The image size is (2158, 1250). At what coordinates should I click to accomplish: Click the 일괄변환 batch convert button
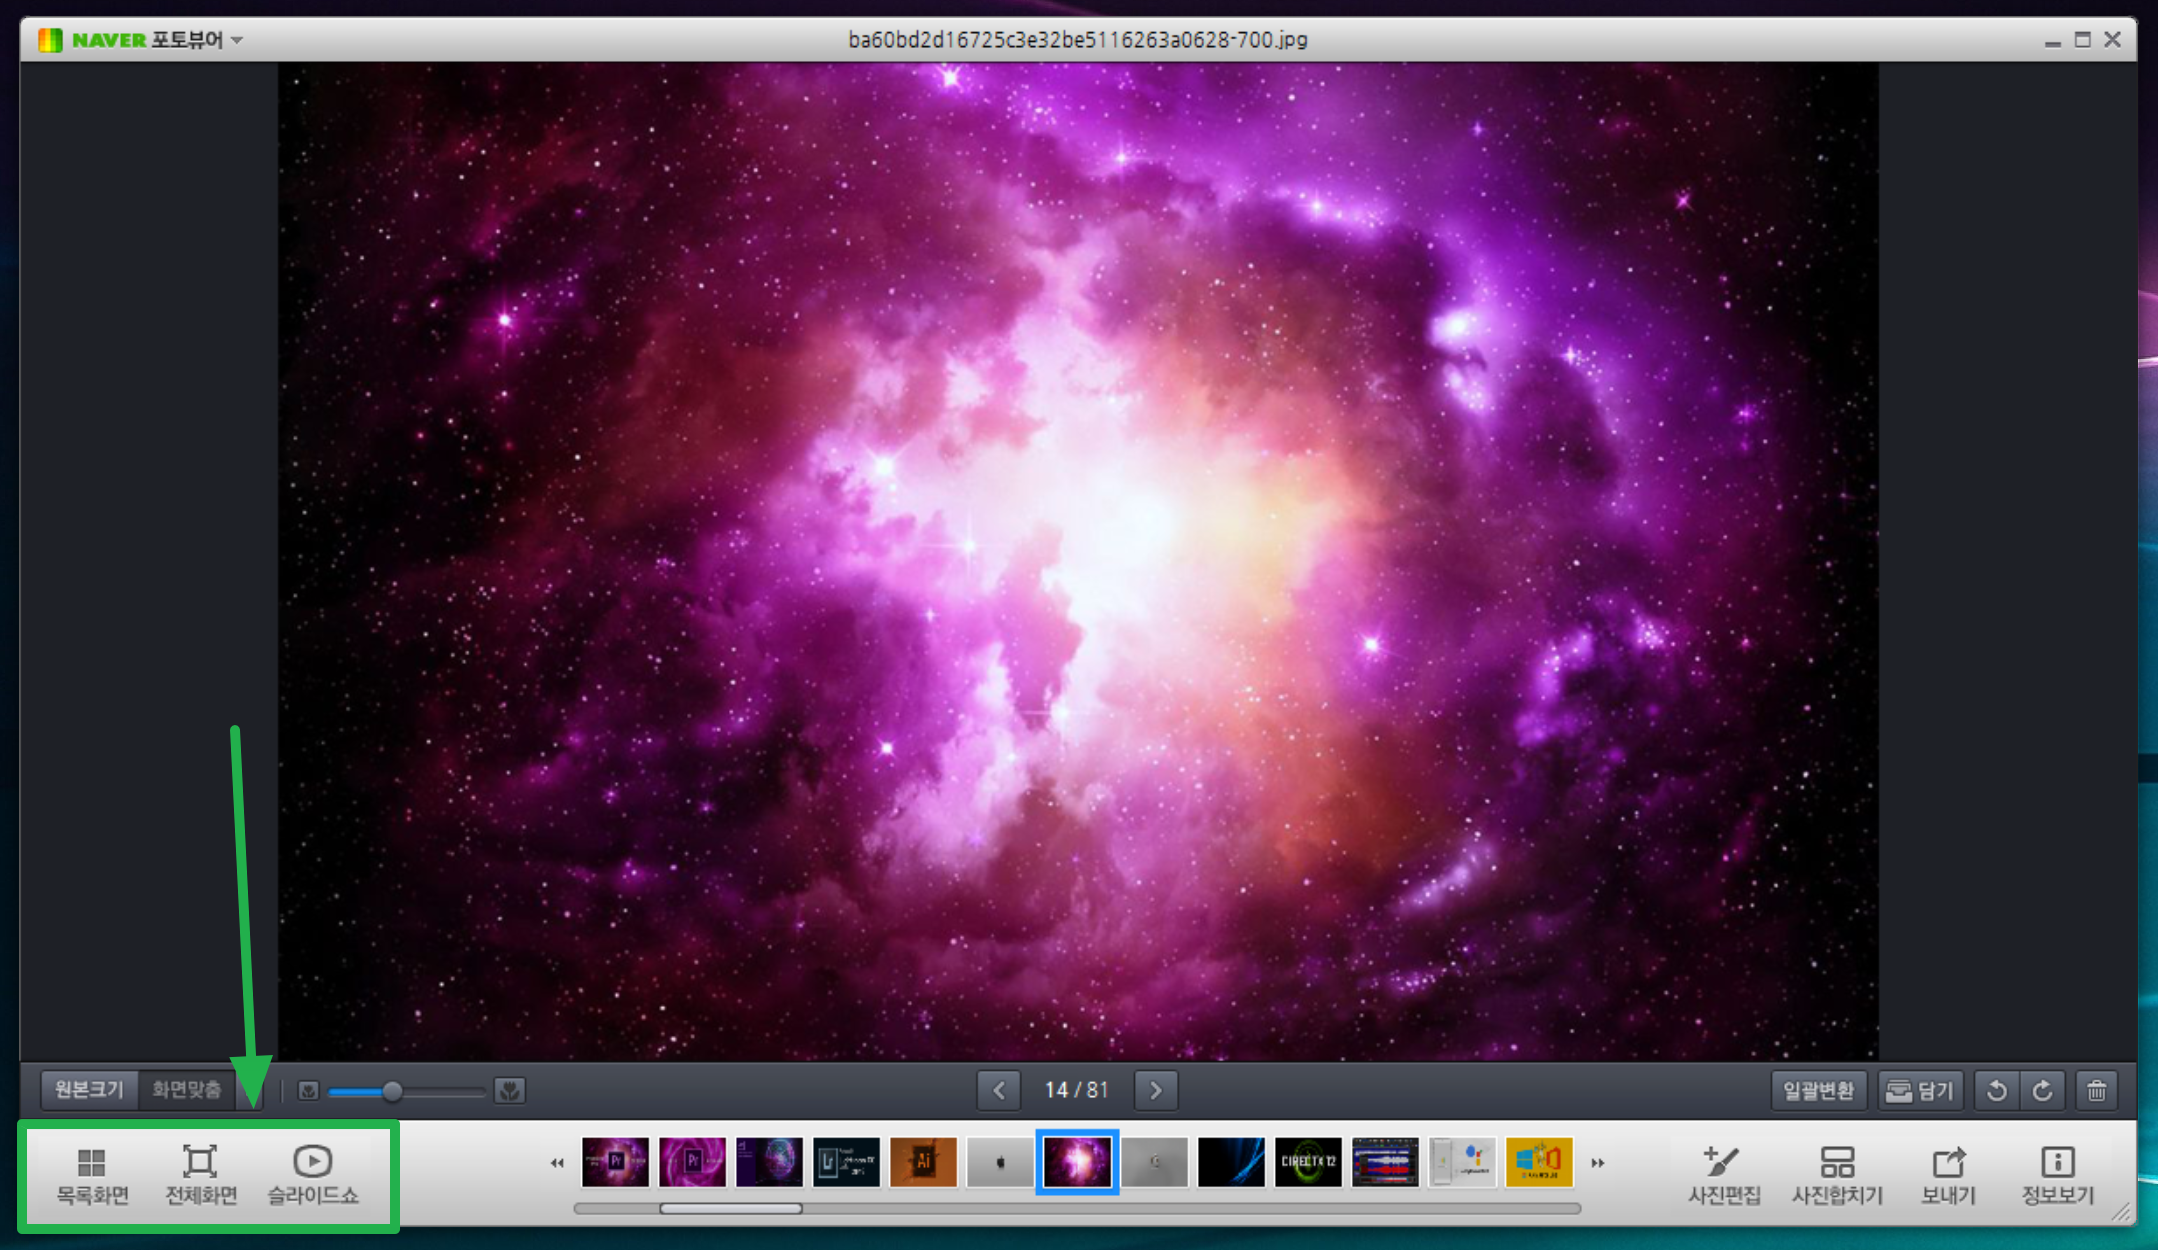click(x=1818, y=1090)
